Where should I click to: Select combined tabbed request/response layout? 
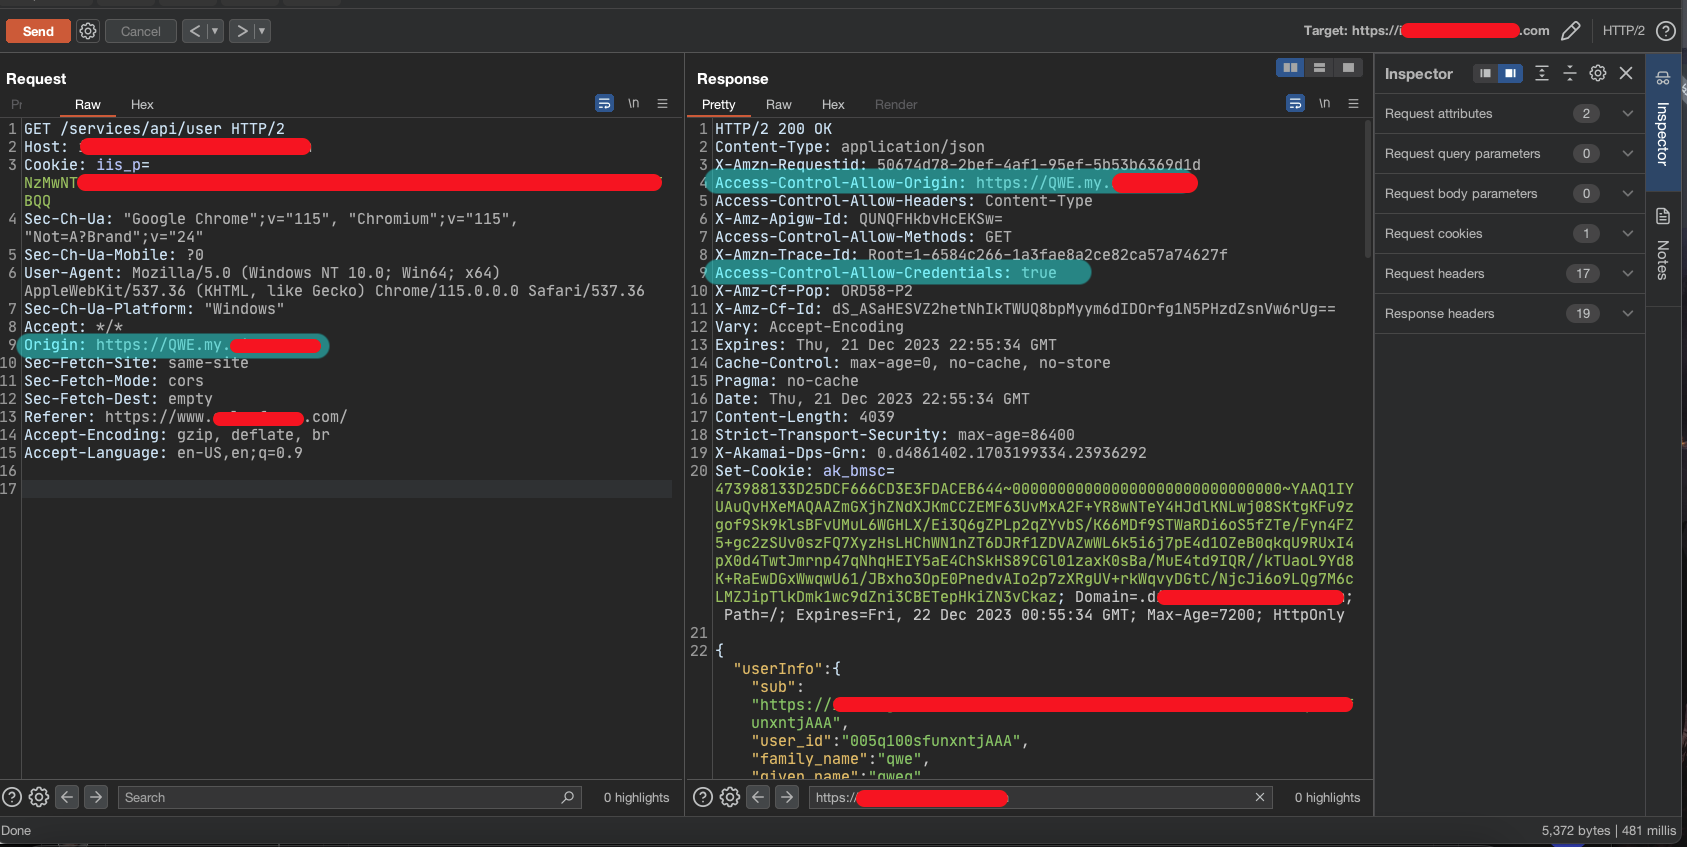coord(1348,67)
